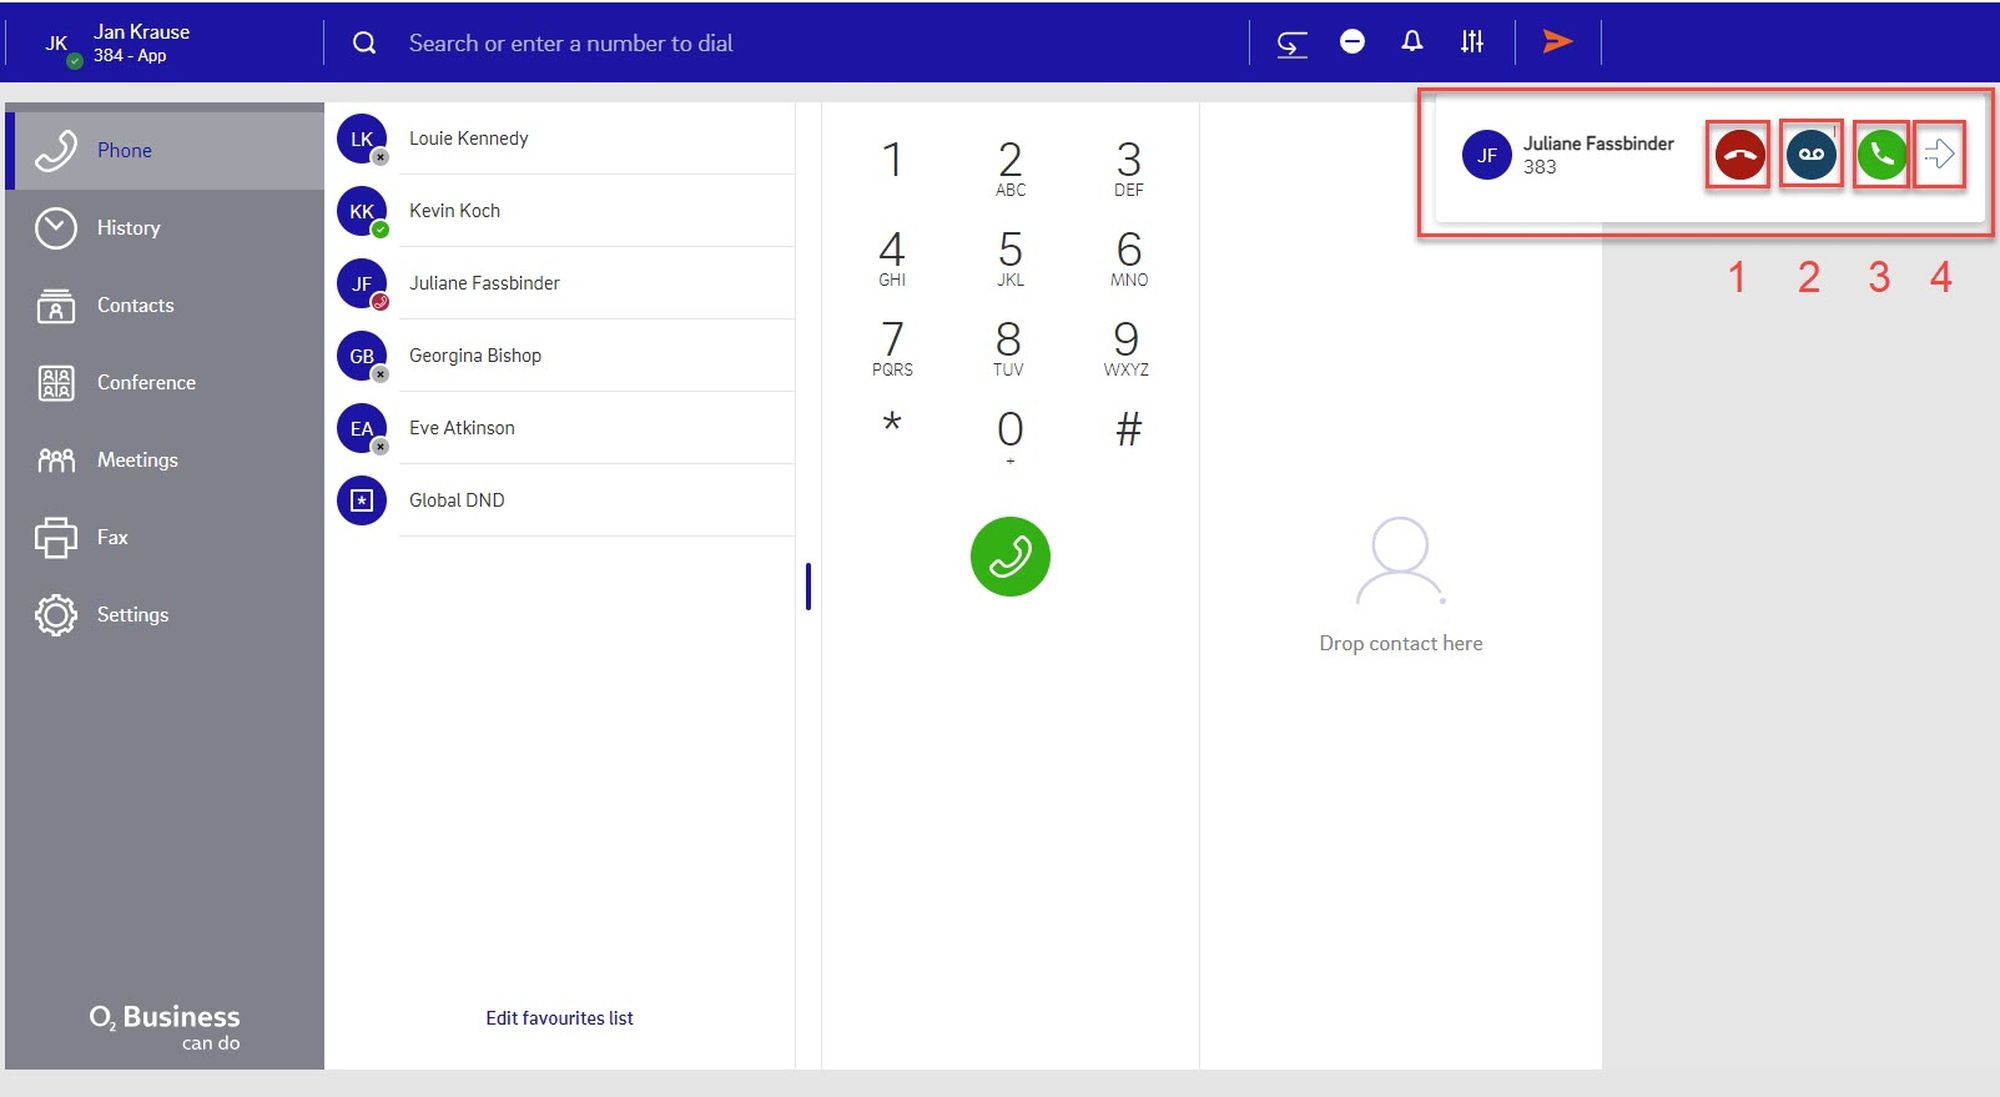Toggle the Global DND favourite
The image size is (2000, 1097).
[x=456, y=500]
